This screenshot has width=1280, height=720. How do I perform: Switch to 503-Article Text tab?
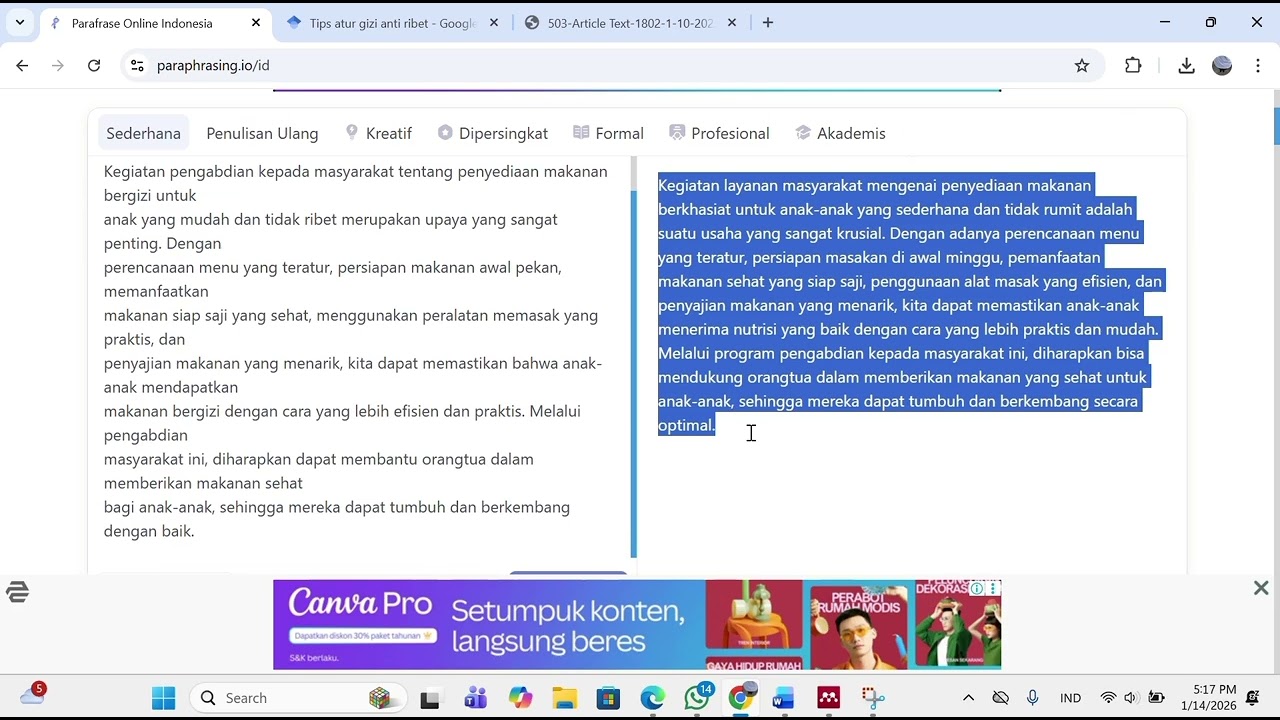[630, 23]
